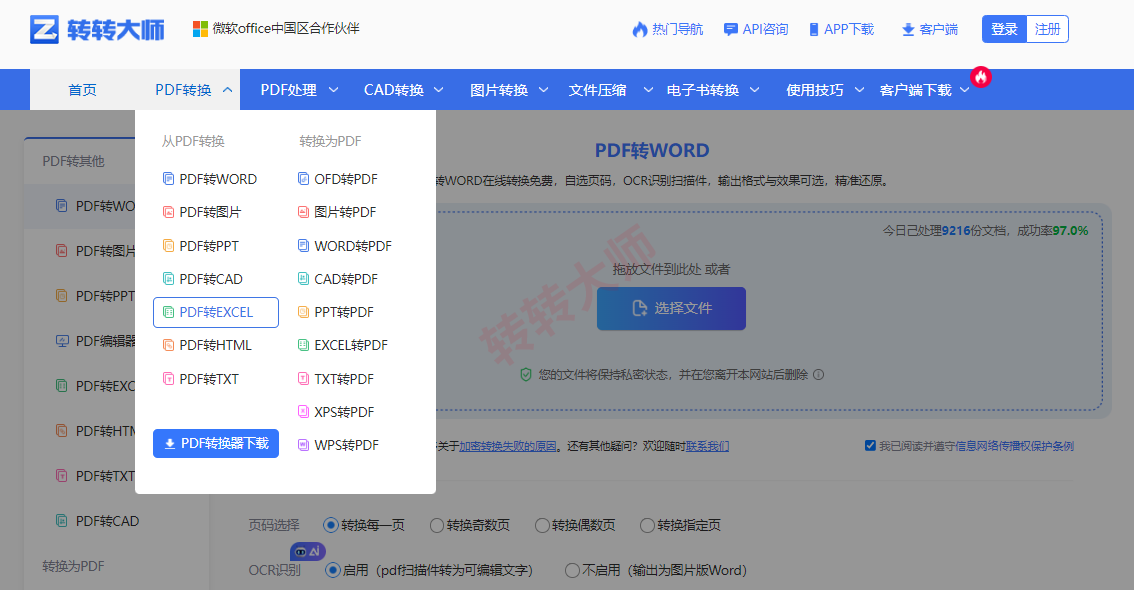Click the chat icon beside API咨询
The image size is (1134, 590).
click(731, 30)
